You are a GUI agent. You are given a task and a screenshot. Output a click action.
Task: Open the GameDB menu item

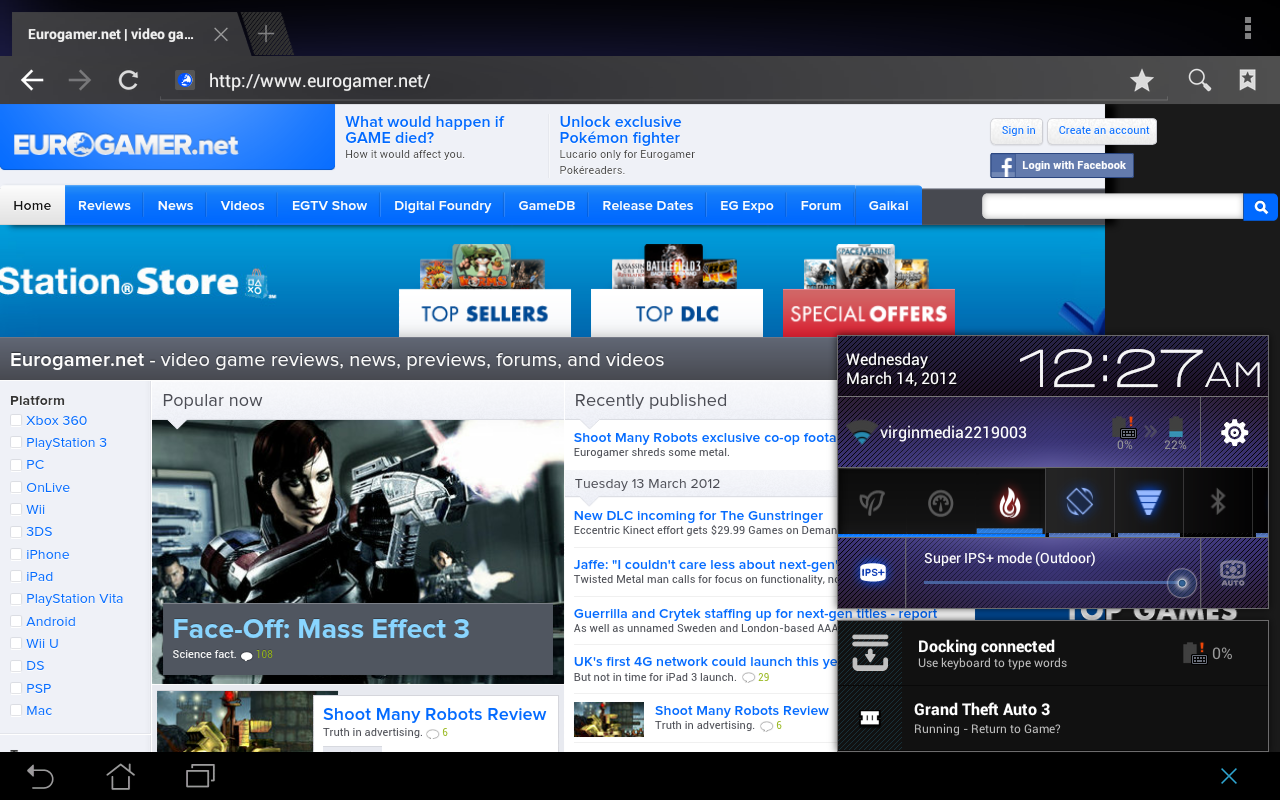(546, 206)
